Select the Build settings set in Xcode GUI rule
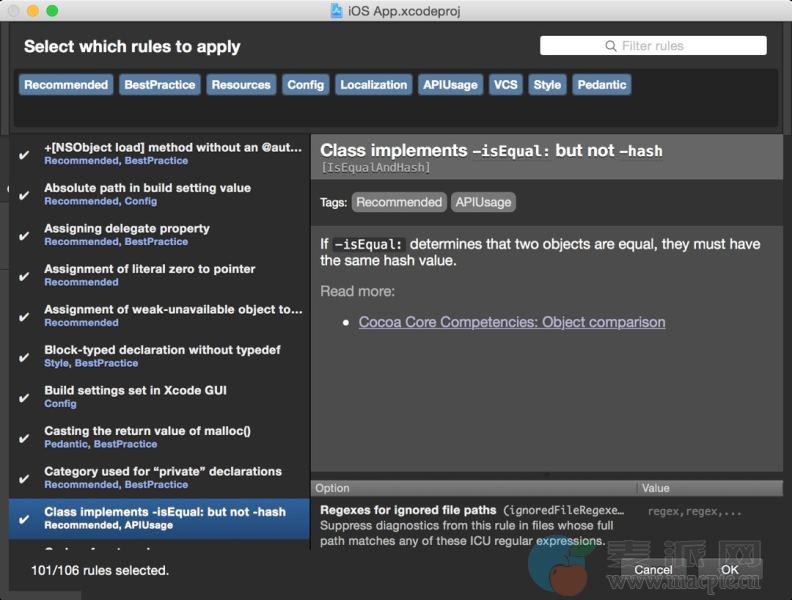 pos(135,391)
